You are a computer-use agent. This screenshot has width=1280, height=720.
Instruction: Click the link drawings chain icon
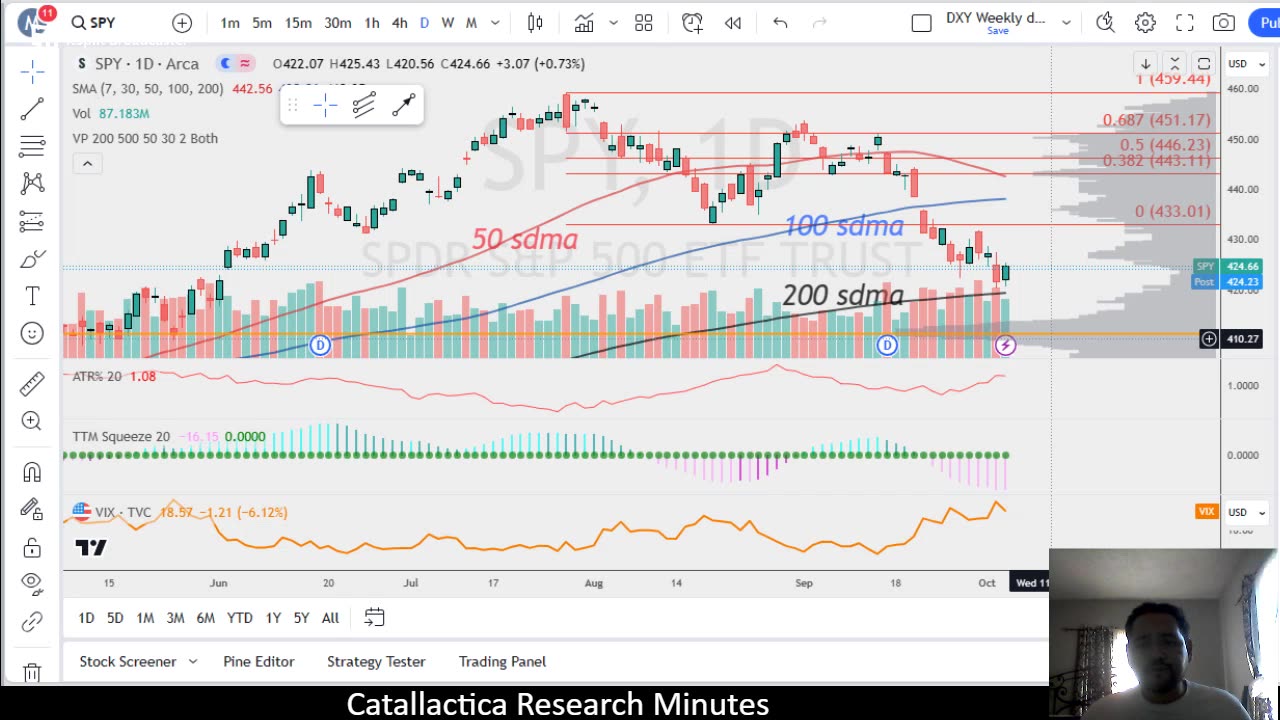[32, 622]
